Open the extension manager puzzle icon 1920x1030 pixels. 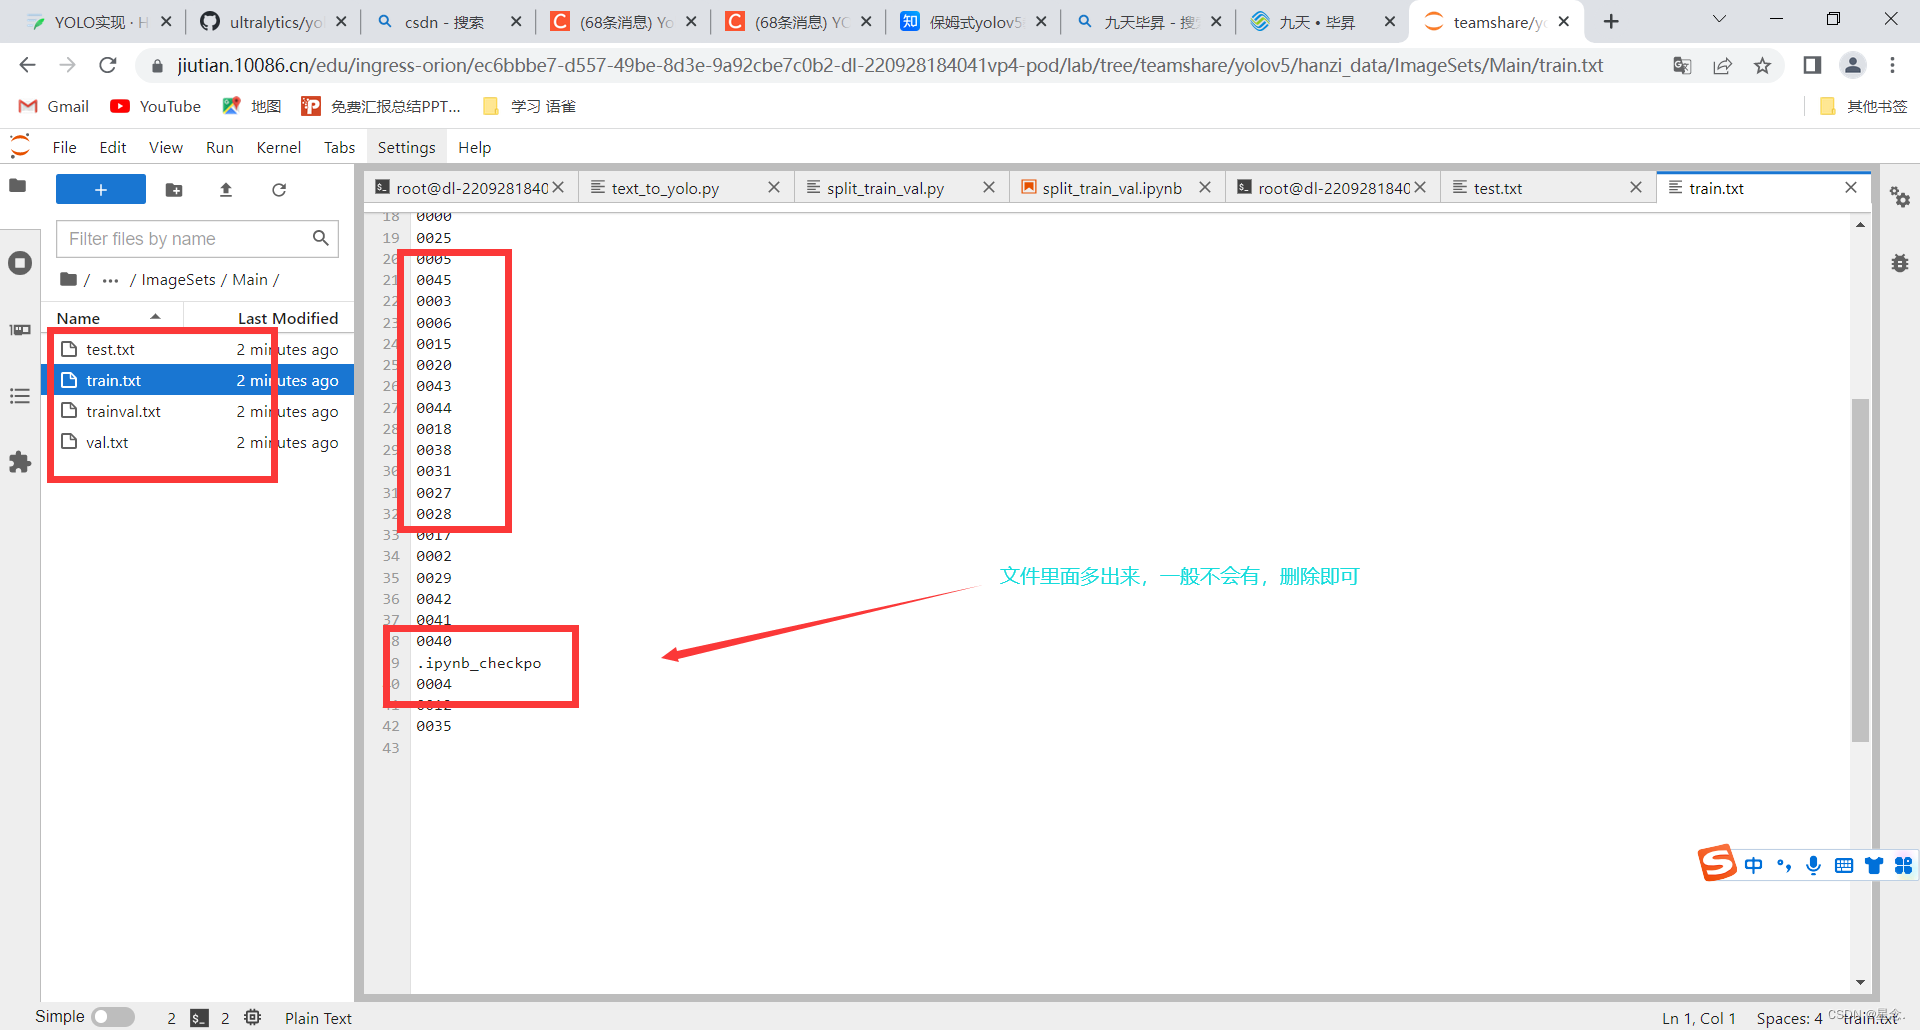20,462
